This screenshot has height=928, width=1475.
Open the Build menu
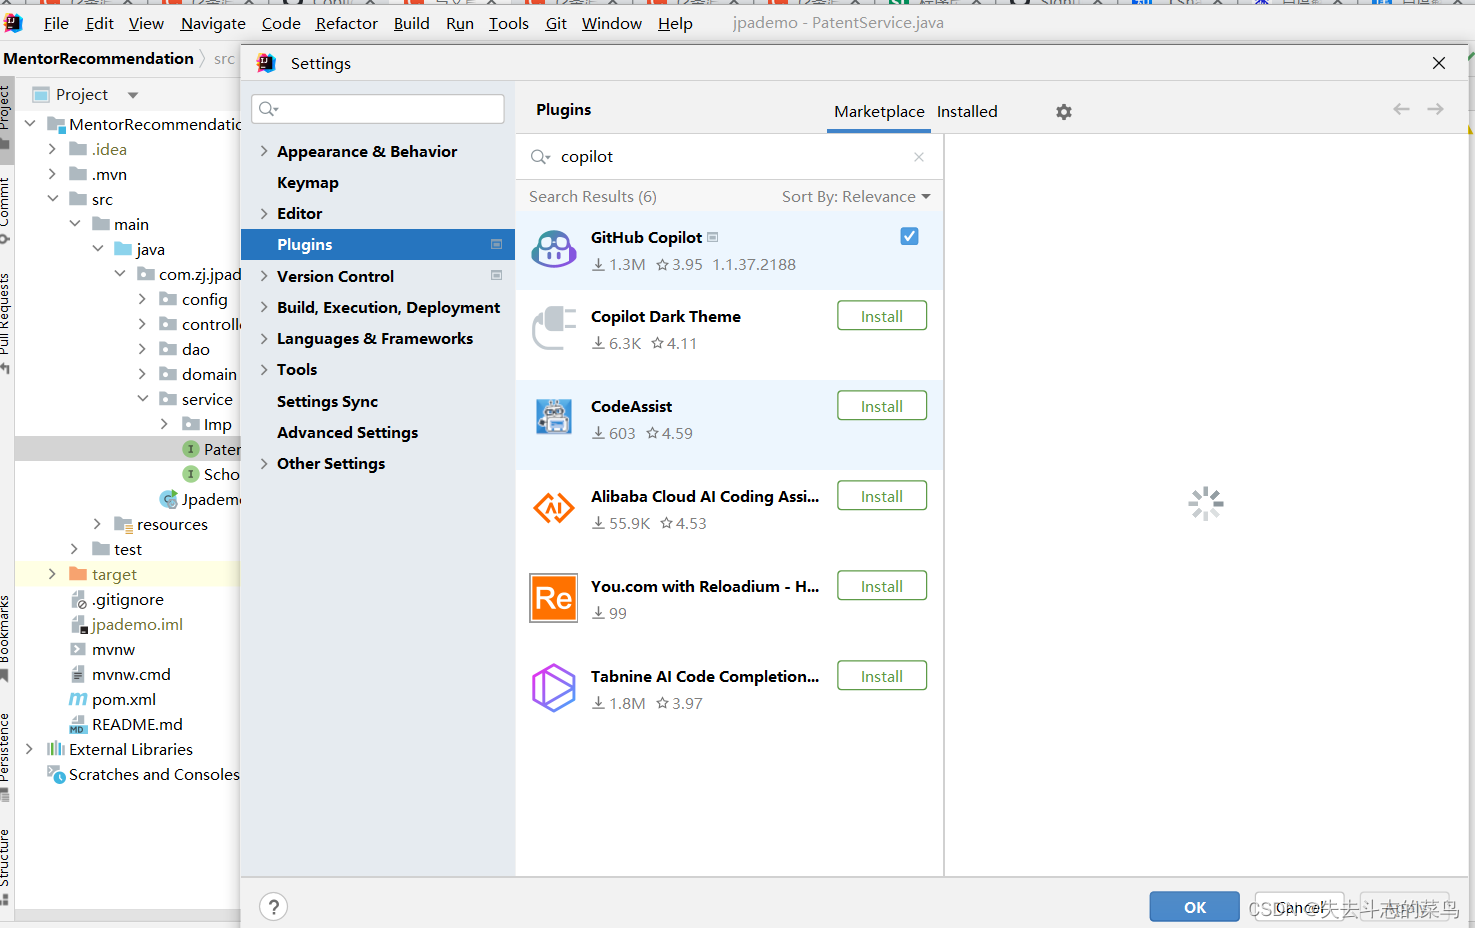pyautogui.click(x=411, y=23)
